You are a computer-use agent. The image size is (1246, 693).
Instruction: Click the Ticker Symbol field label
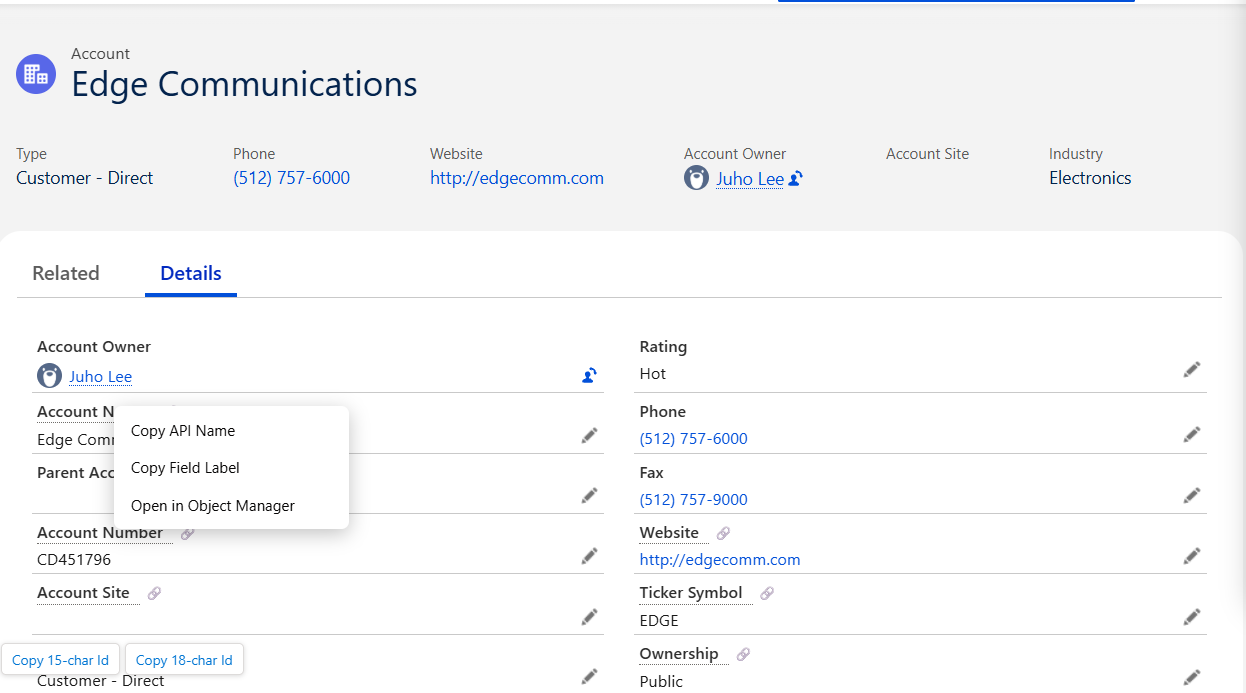[x=691, y=593]
